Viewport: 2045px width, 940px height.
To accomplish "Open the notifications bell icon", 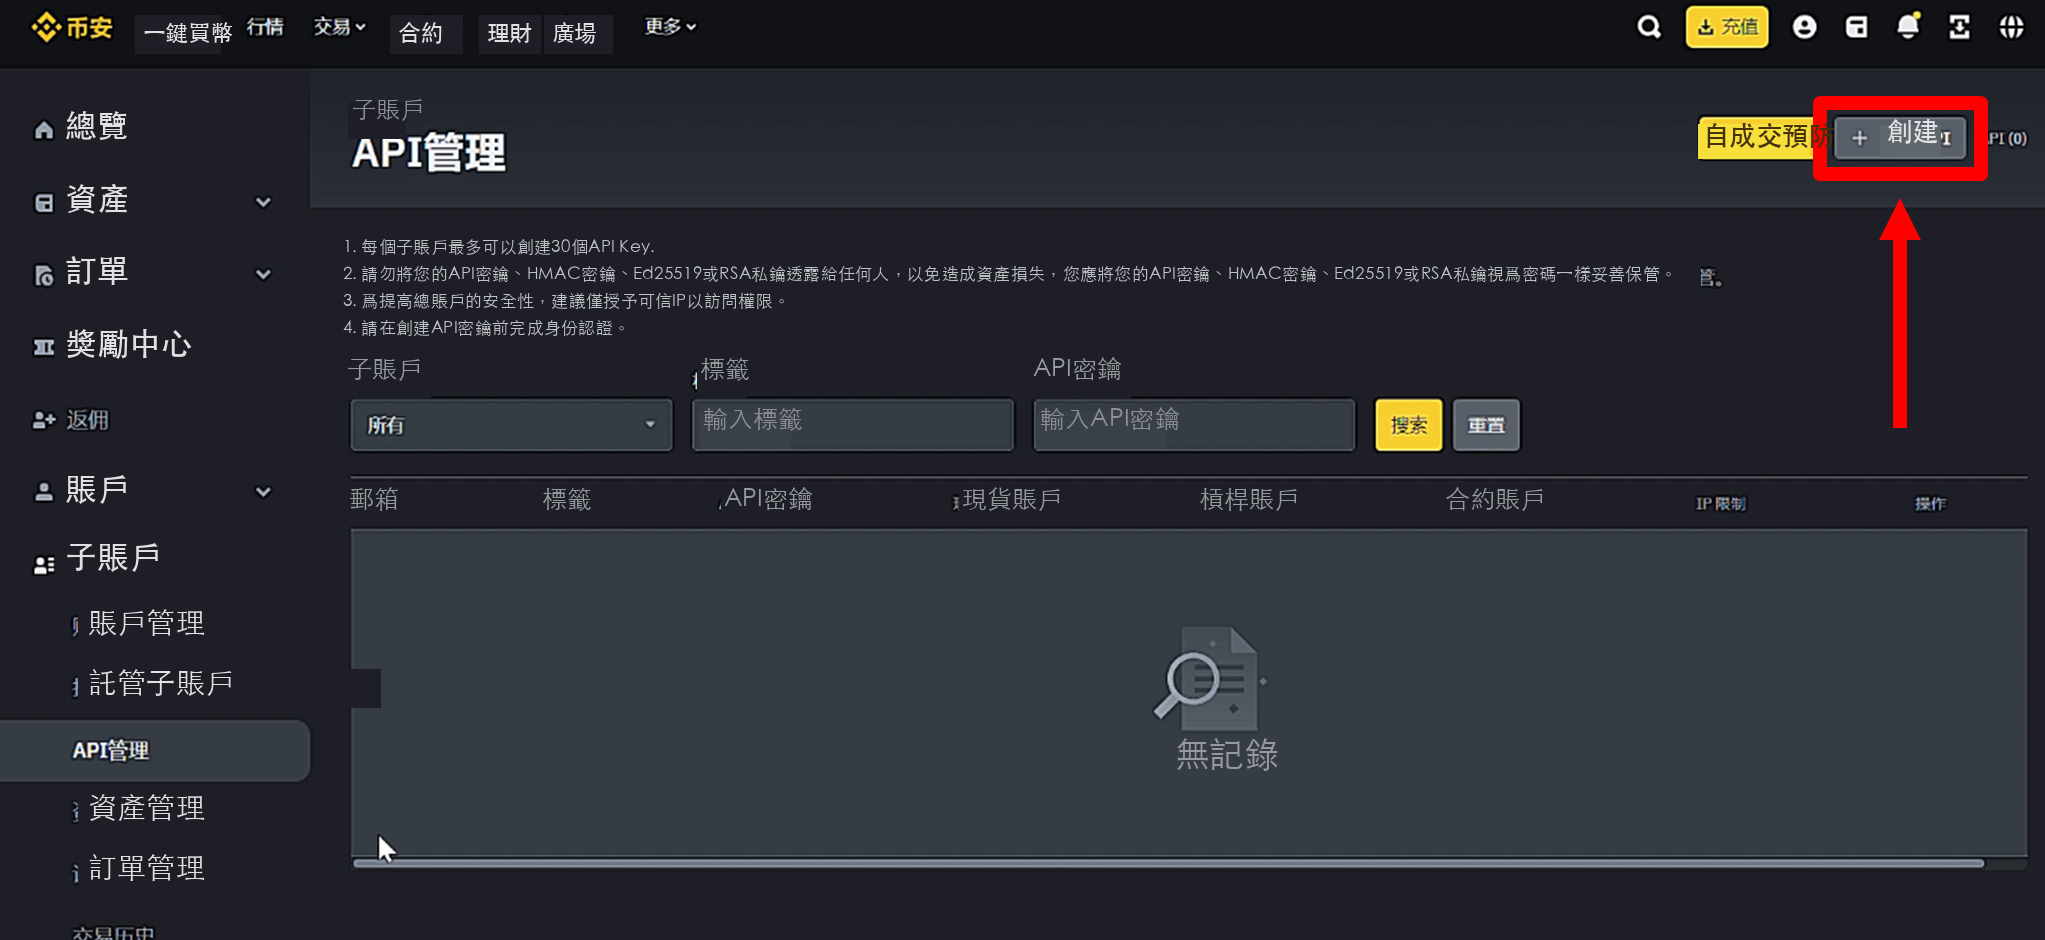I will pos(1908,26).
